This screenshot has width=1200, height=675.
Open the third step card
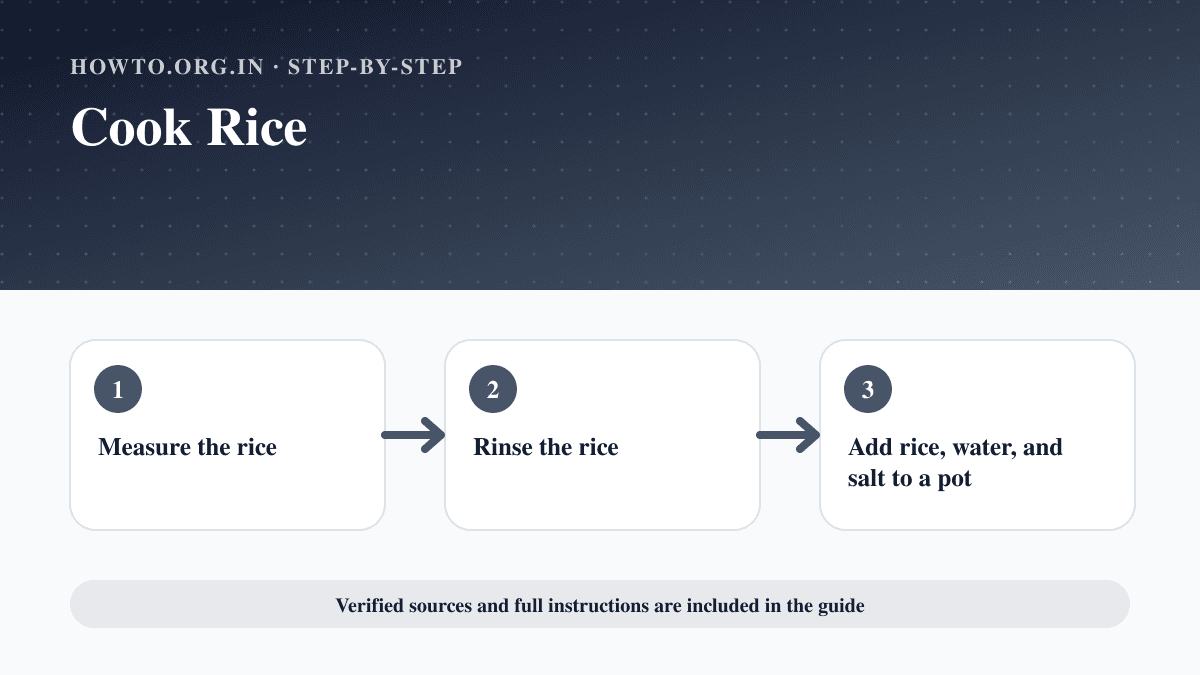click(977, 435)
